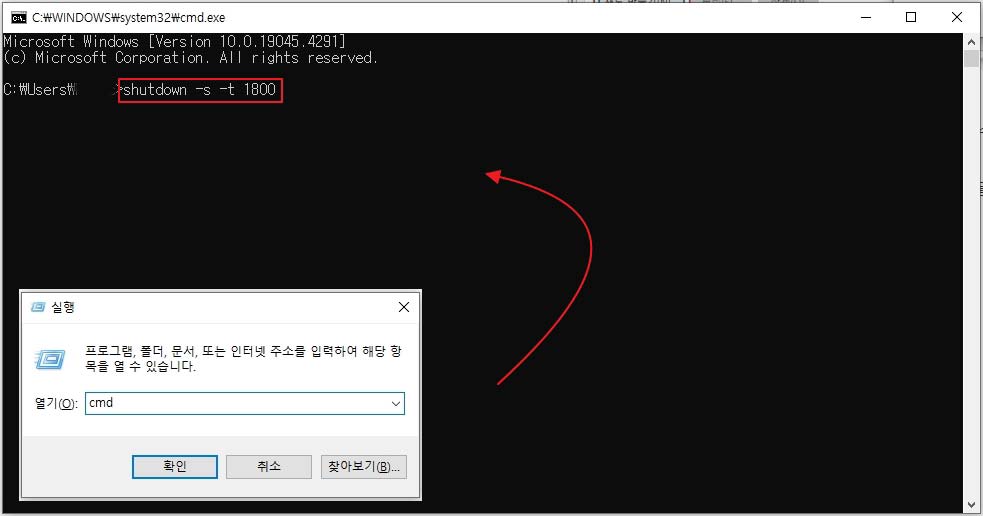983x516 pixels.
Task: Close the 실행 Run dialog
Action: pos(404,307)
